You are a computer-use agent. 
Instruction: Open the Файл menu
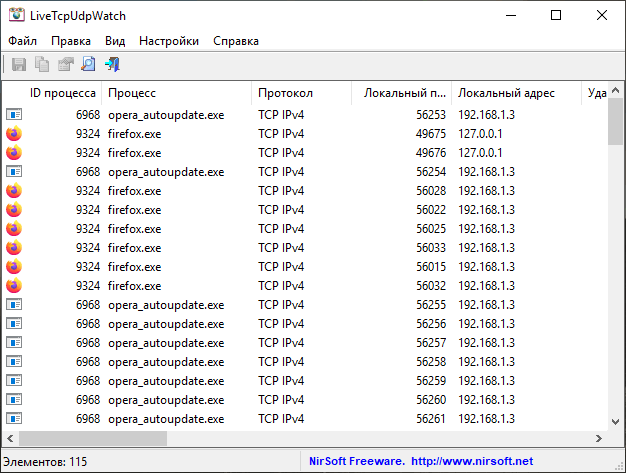click(x=22, y=41)
